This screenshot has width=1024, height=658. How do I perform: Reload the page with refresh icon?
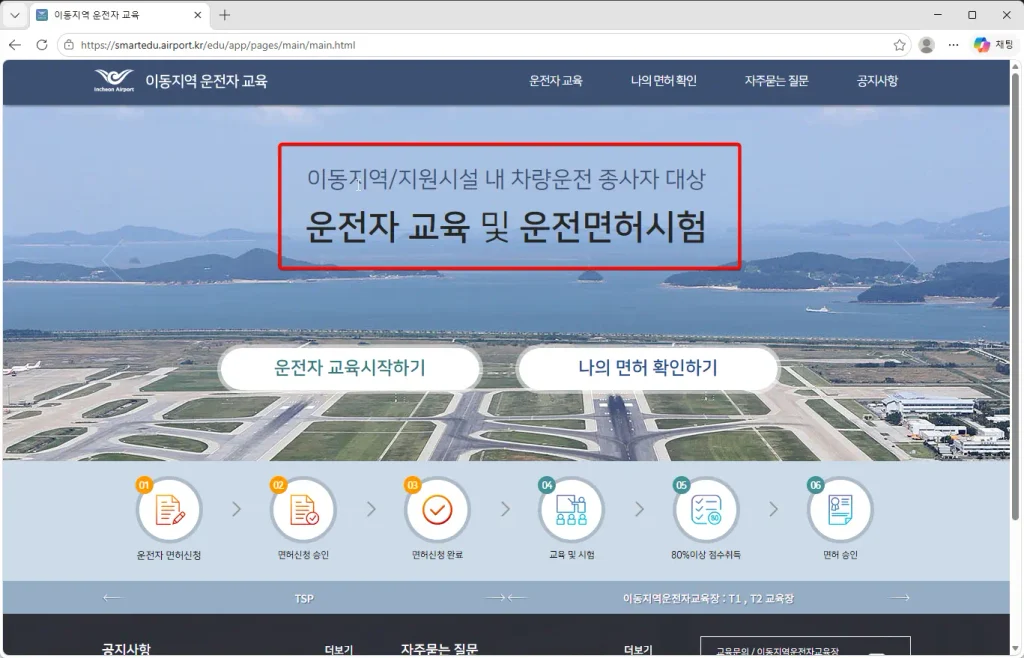[42, 45]
